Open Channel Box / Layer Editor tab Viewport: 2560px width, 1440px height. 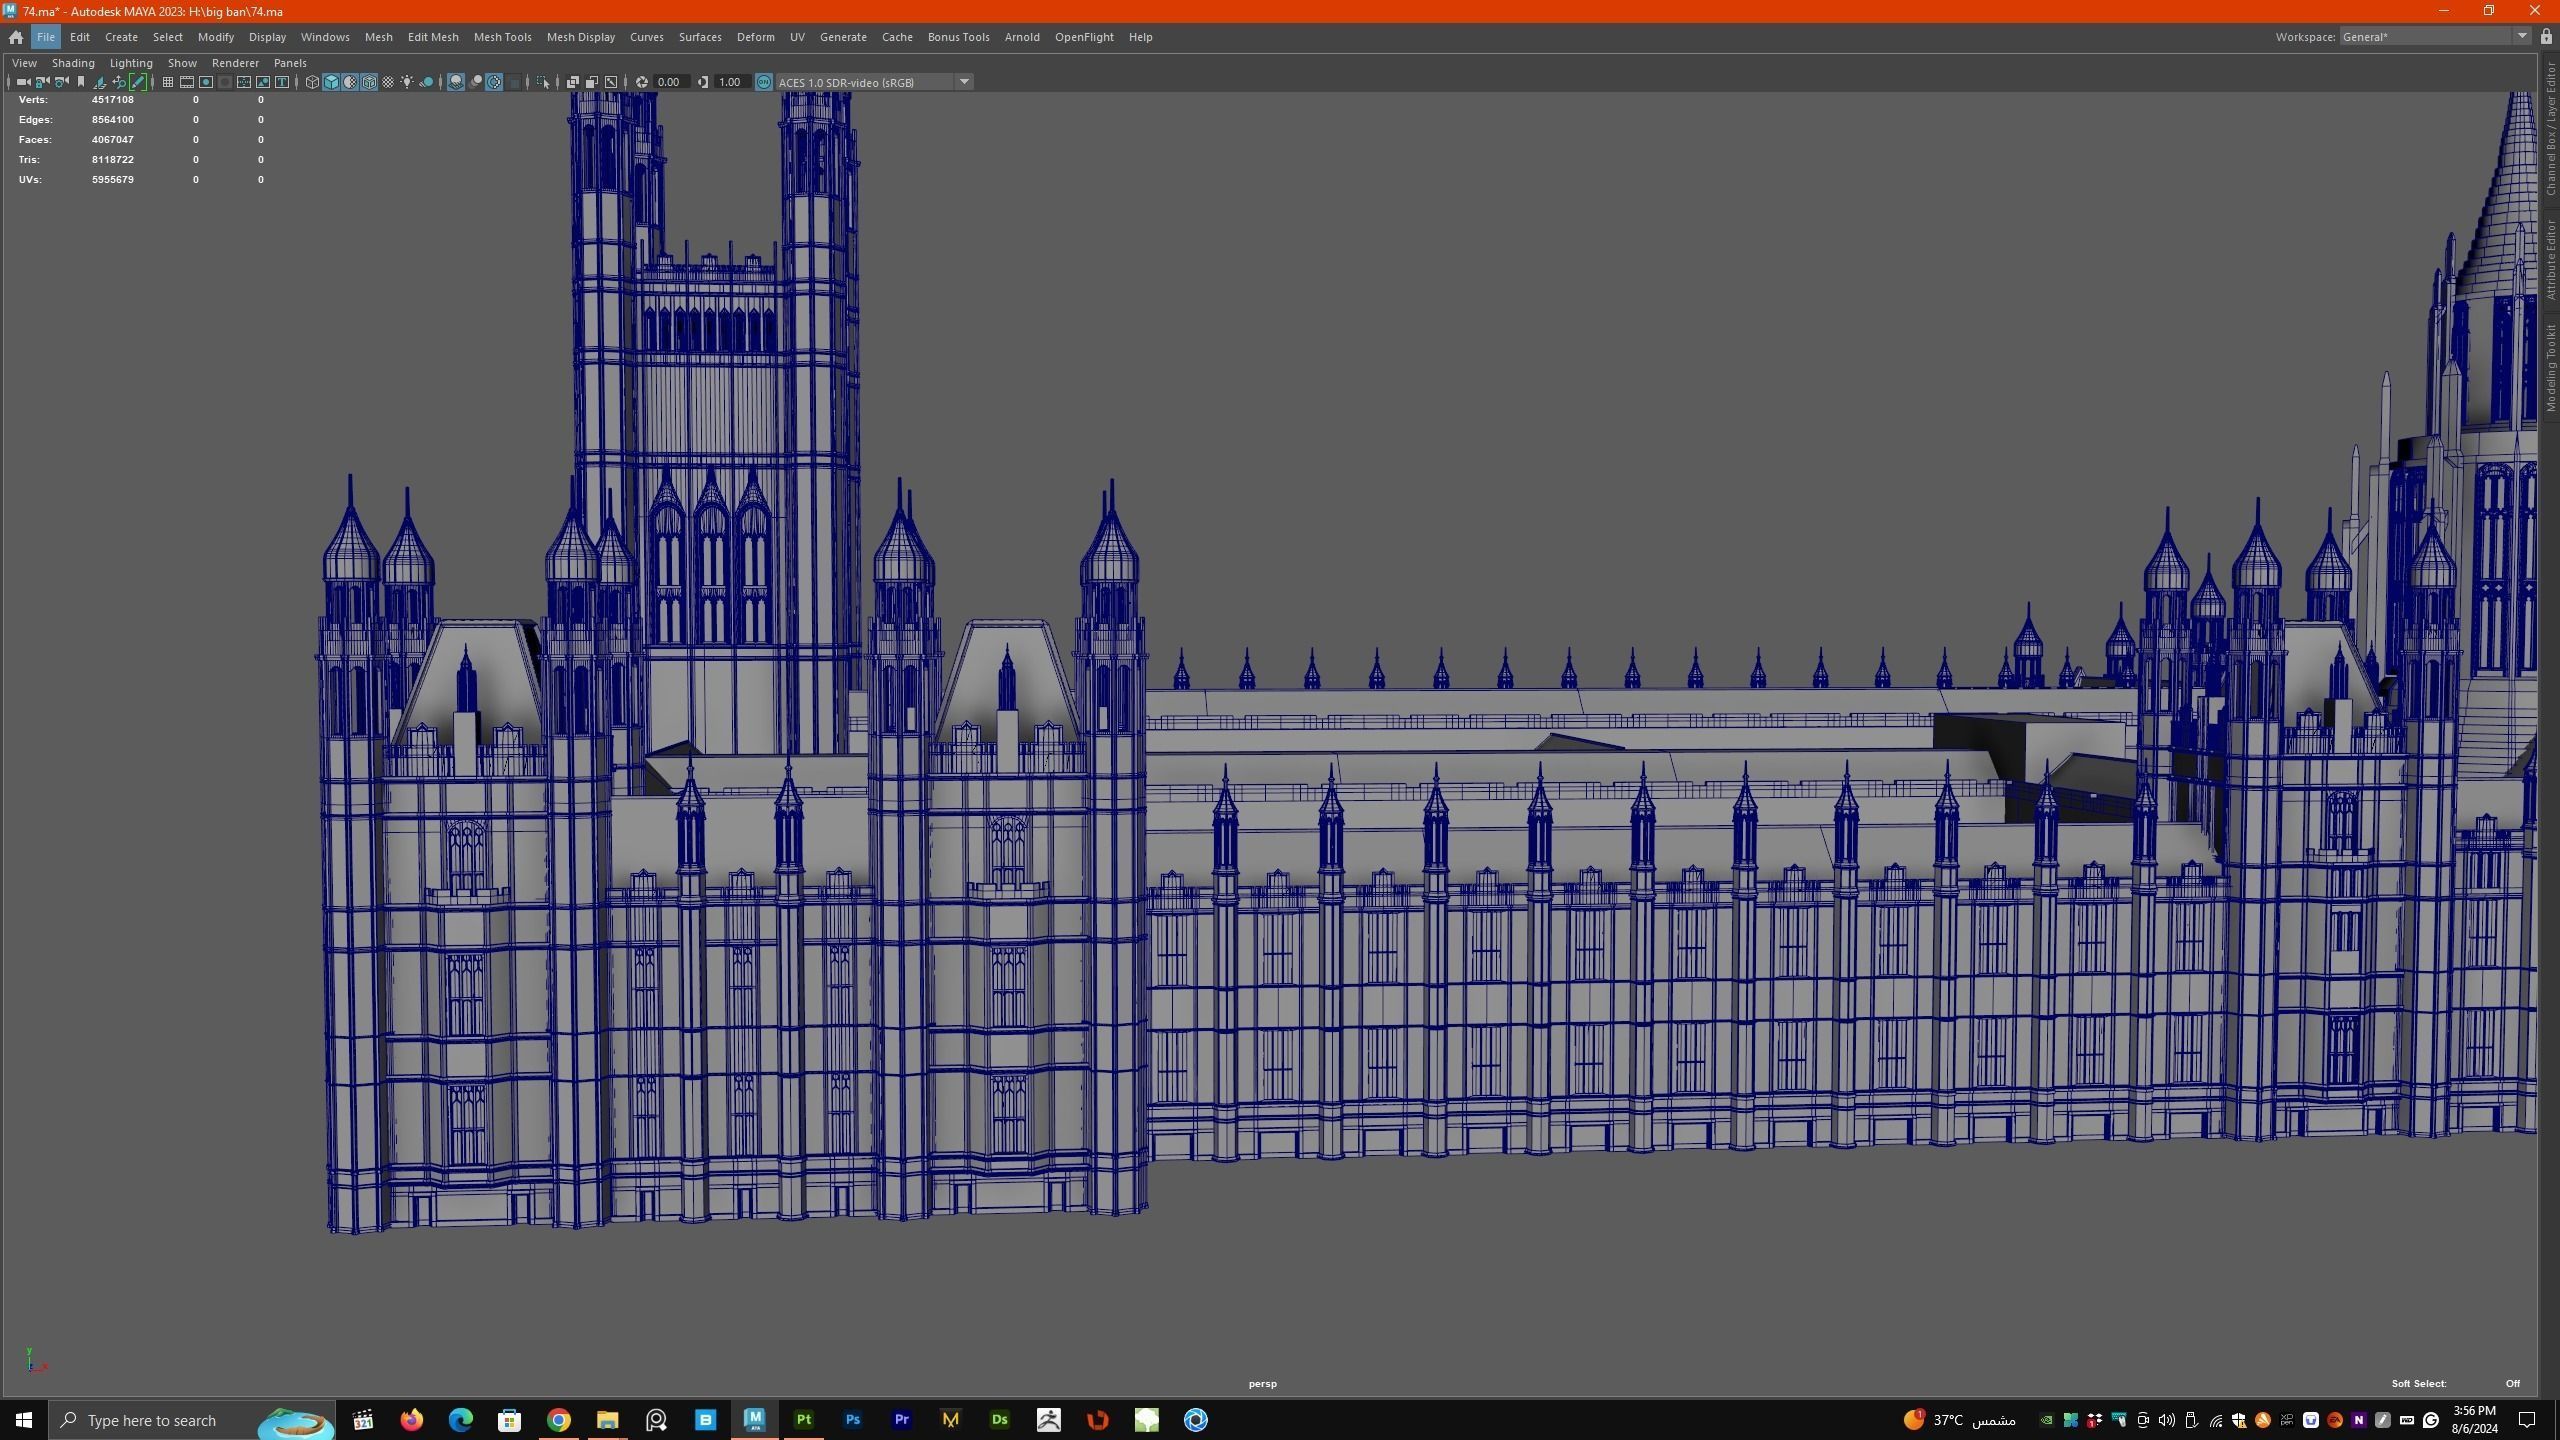click(x=2550, y=130)
